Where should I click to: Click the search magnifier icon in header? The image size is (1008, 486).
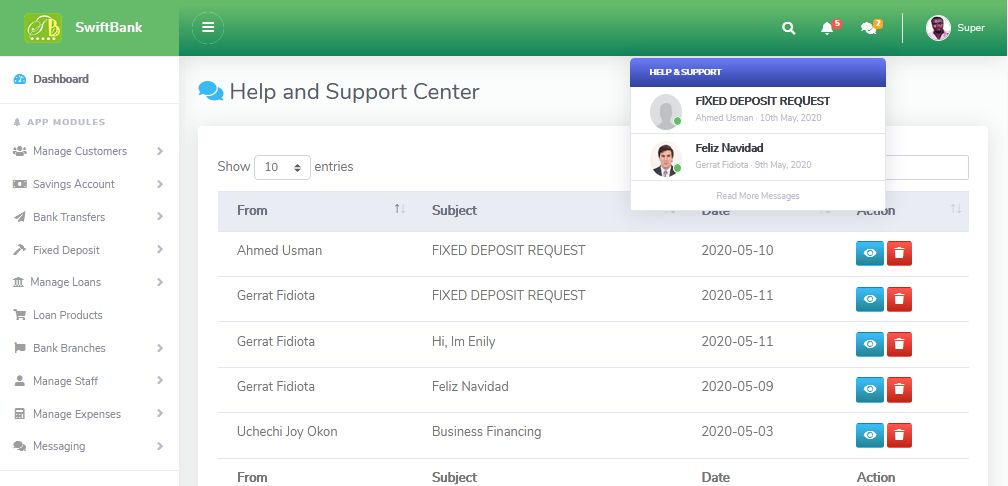[788, 28]
